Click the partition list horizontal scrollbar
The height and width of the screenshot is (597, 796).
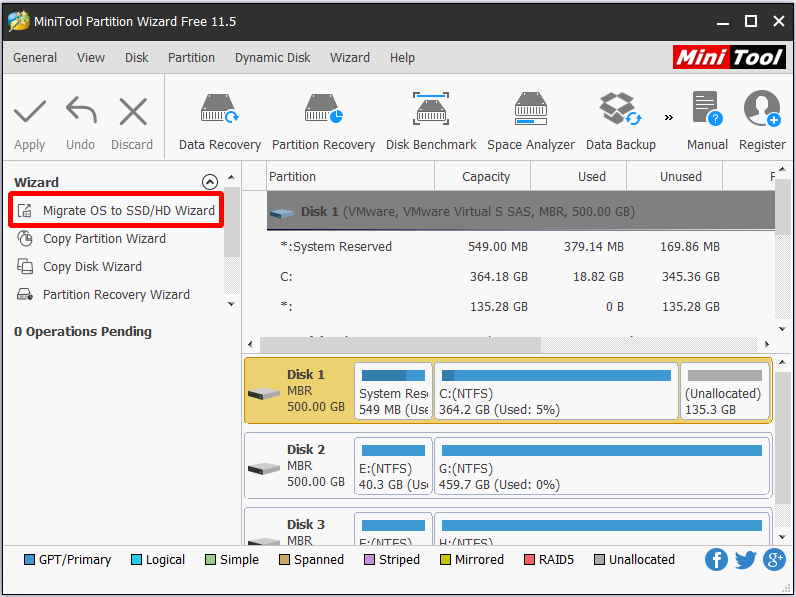[400, 345]
